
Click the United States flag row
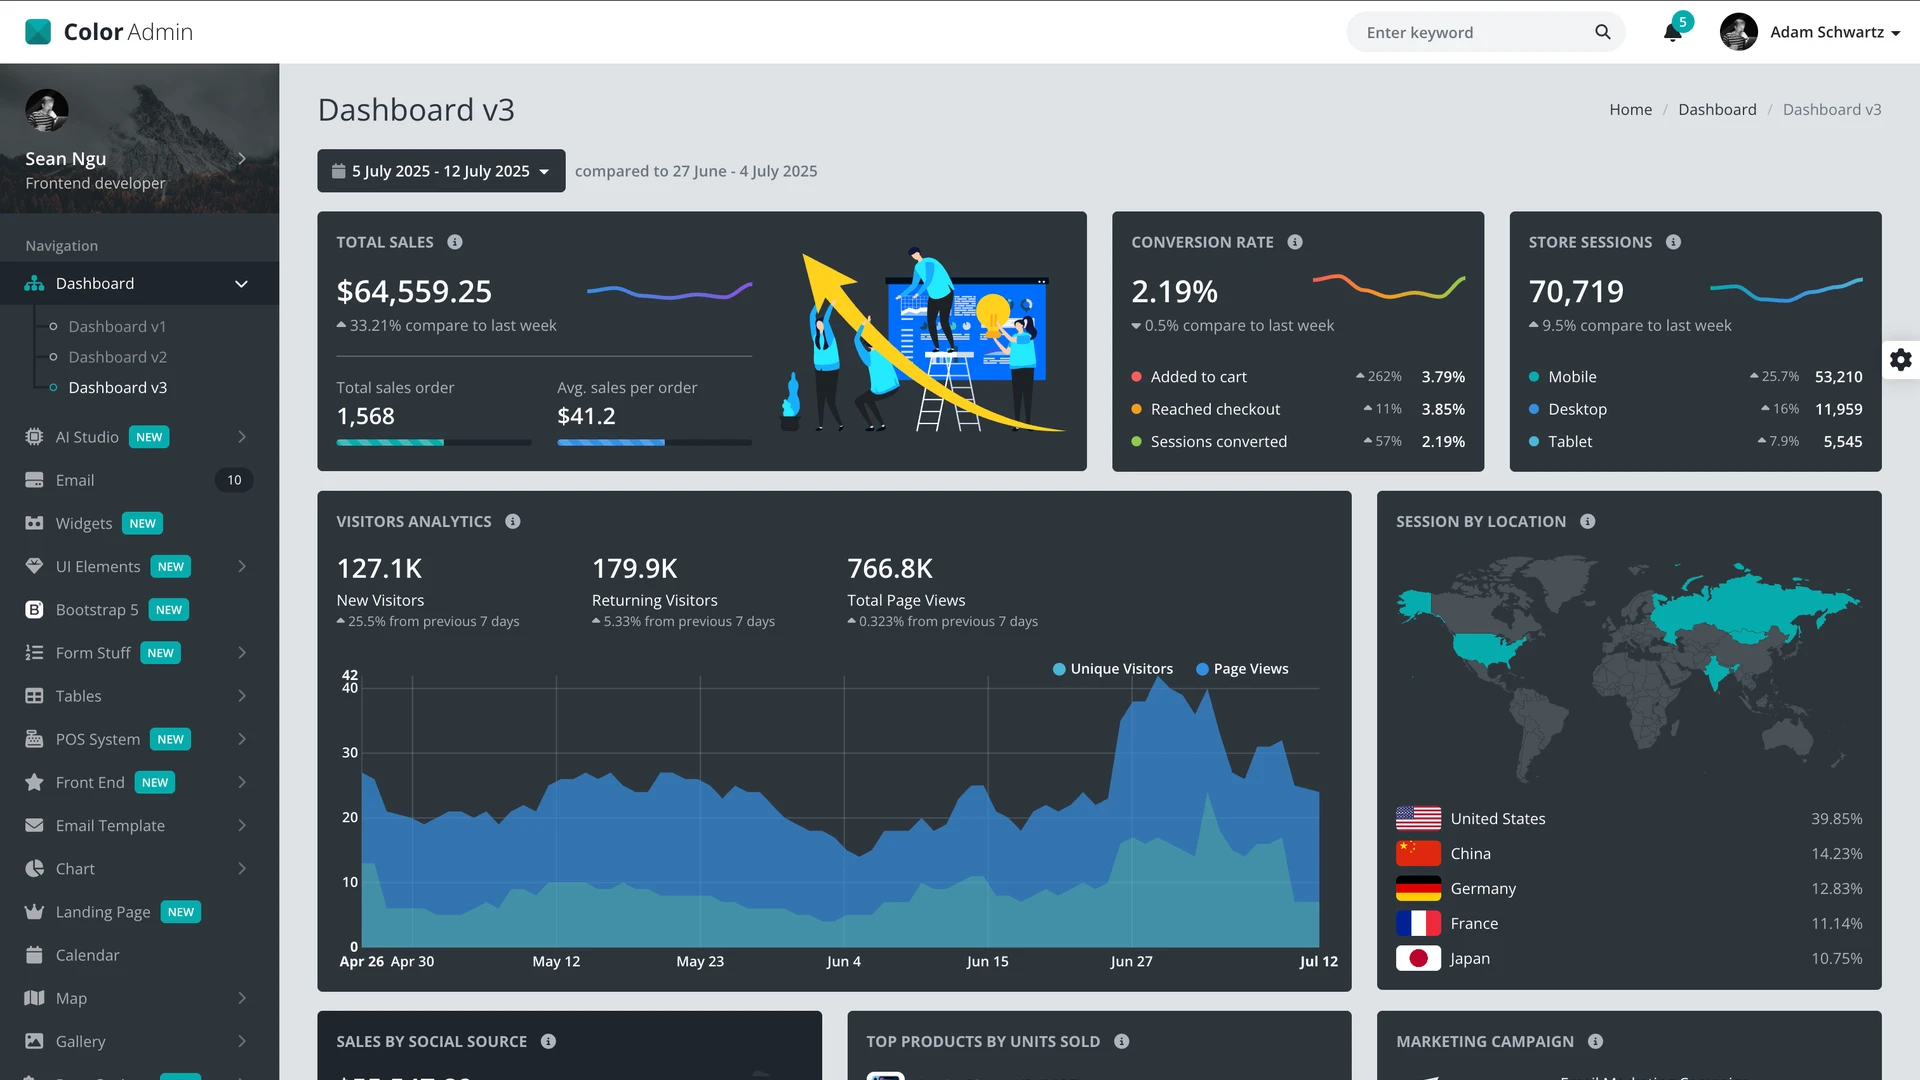(x=1629, y=819)
